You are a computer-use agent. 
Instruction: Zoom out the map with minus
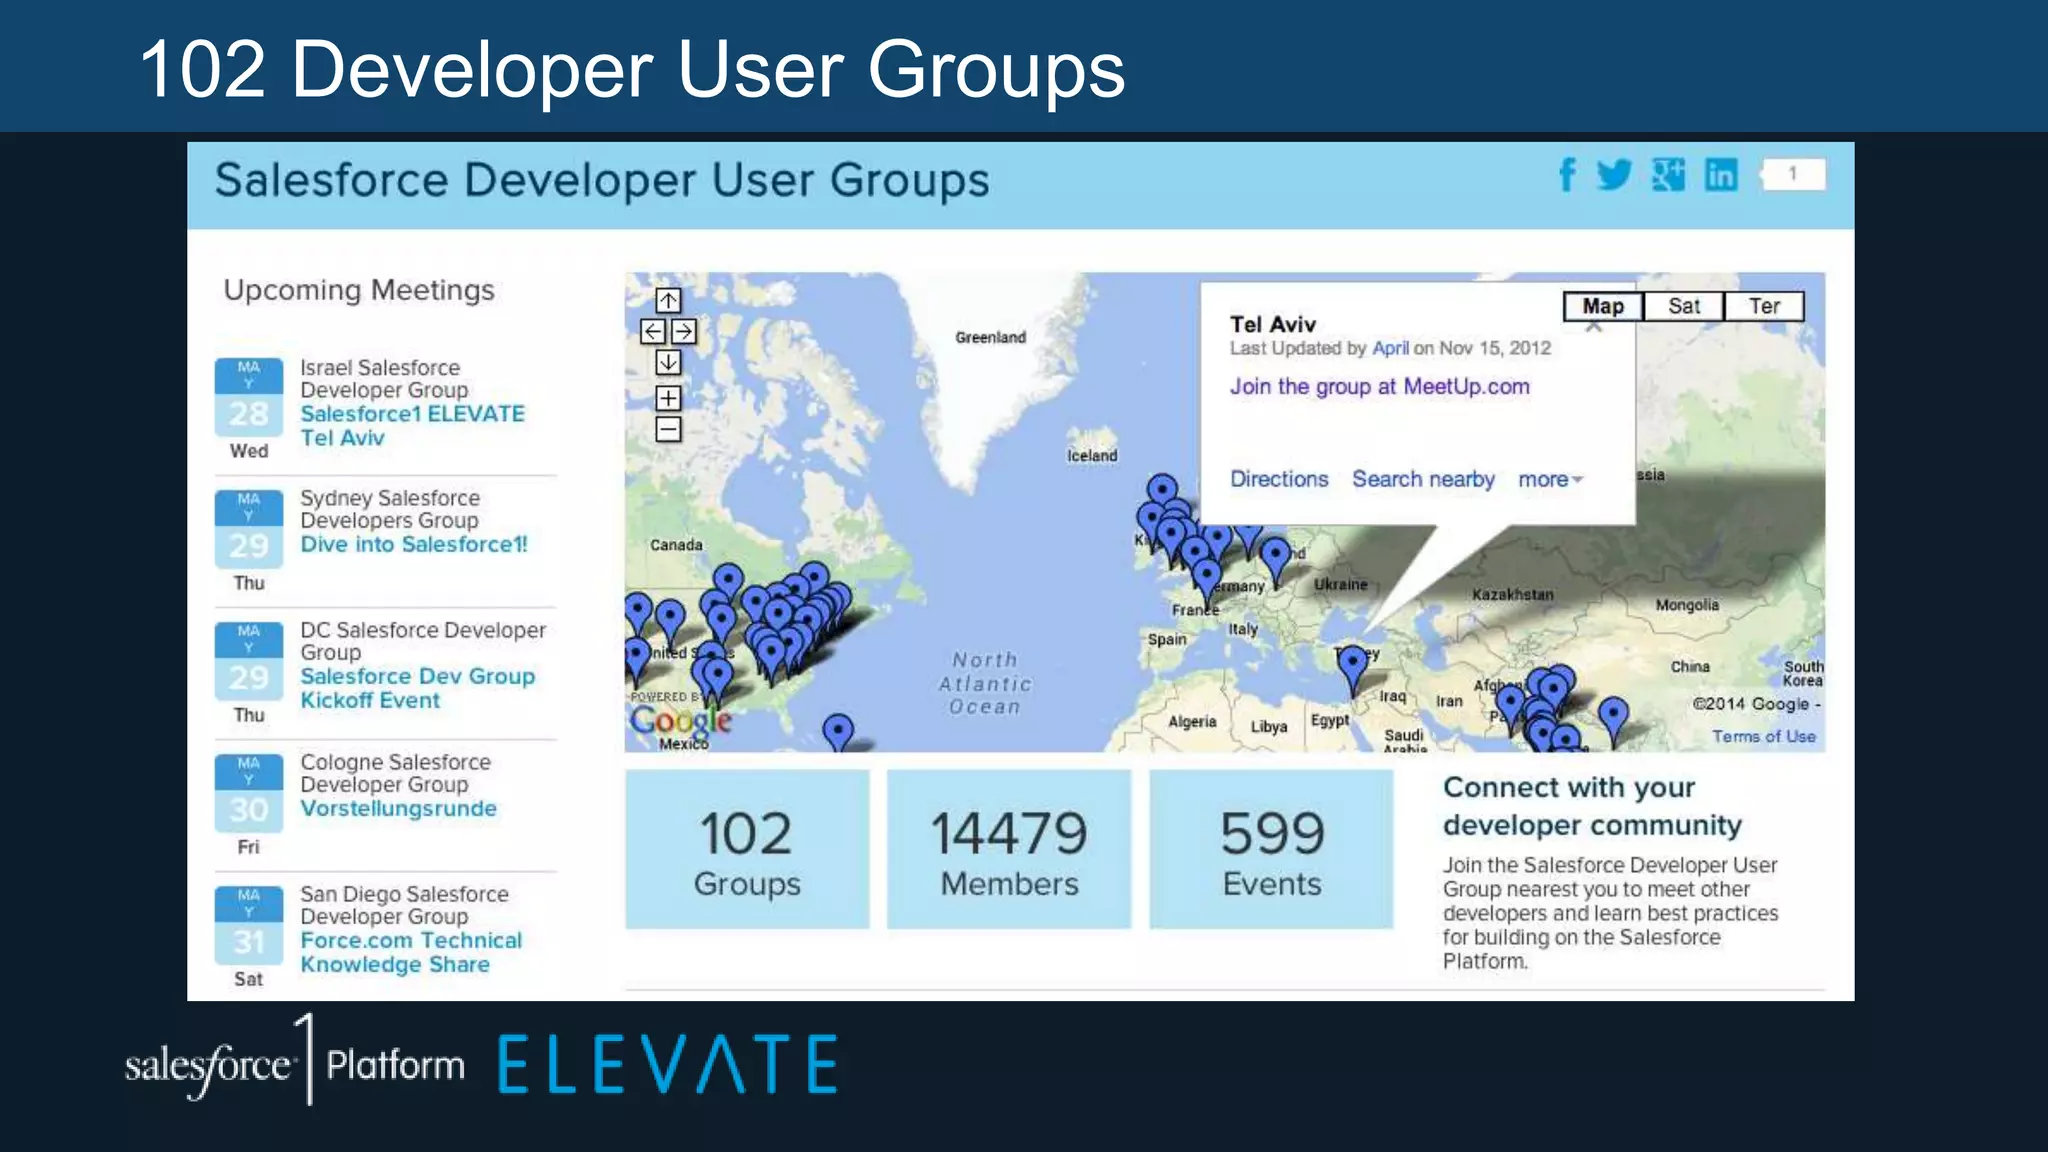tap(668, 429)
